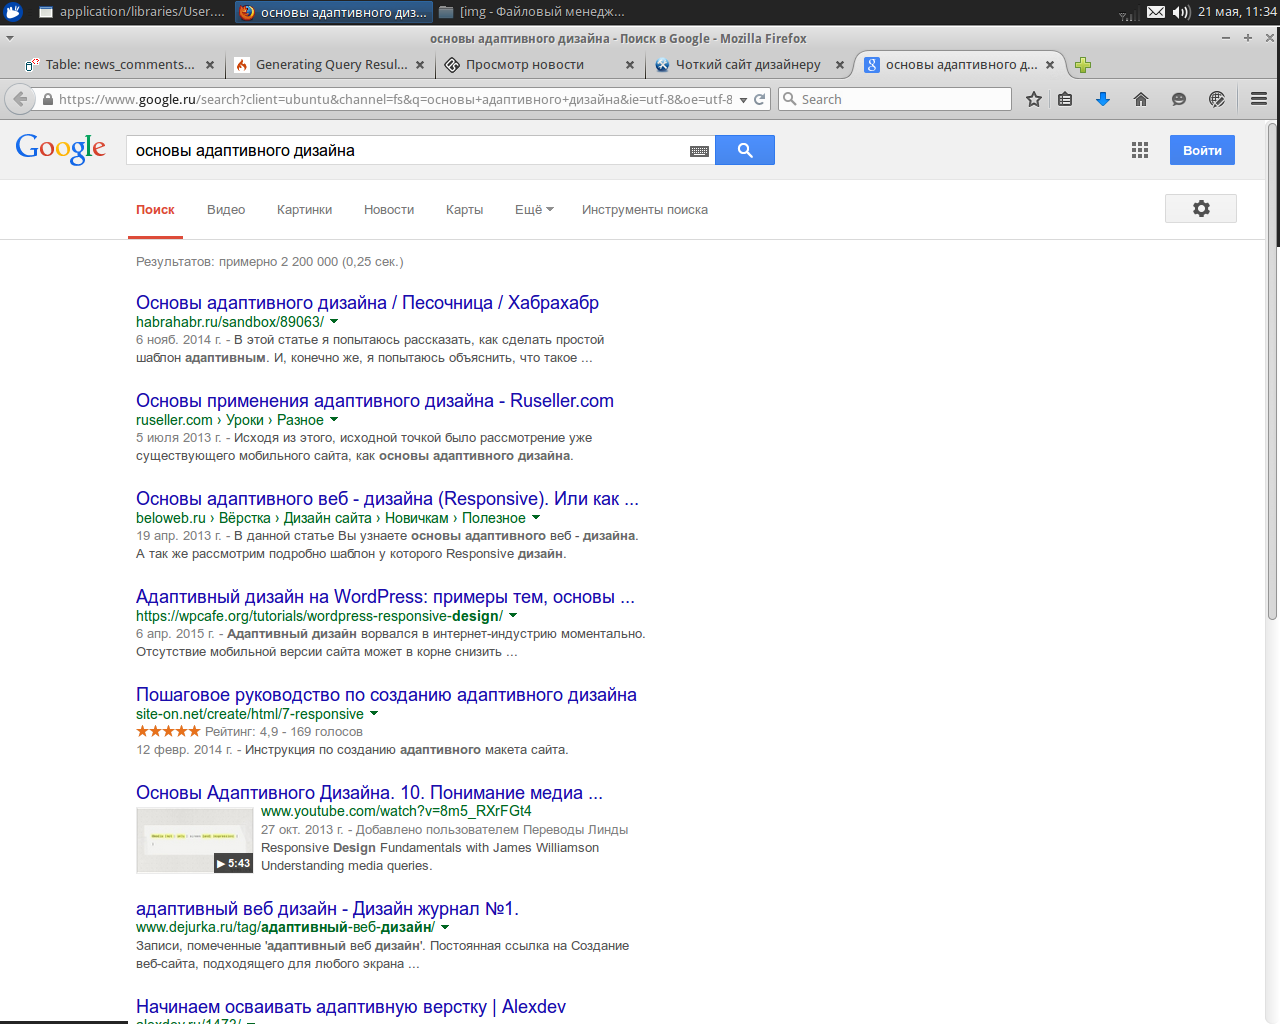Go back with the Firefox back arrow

(20, 99)
